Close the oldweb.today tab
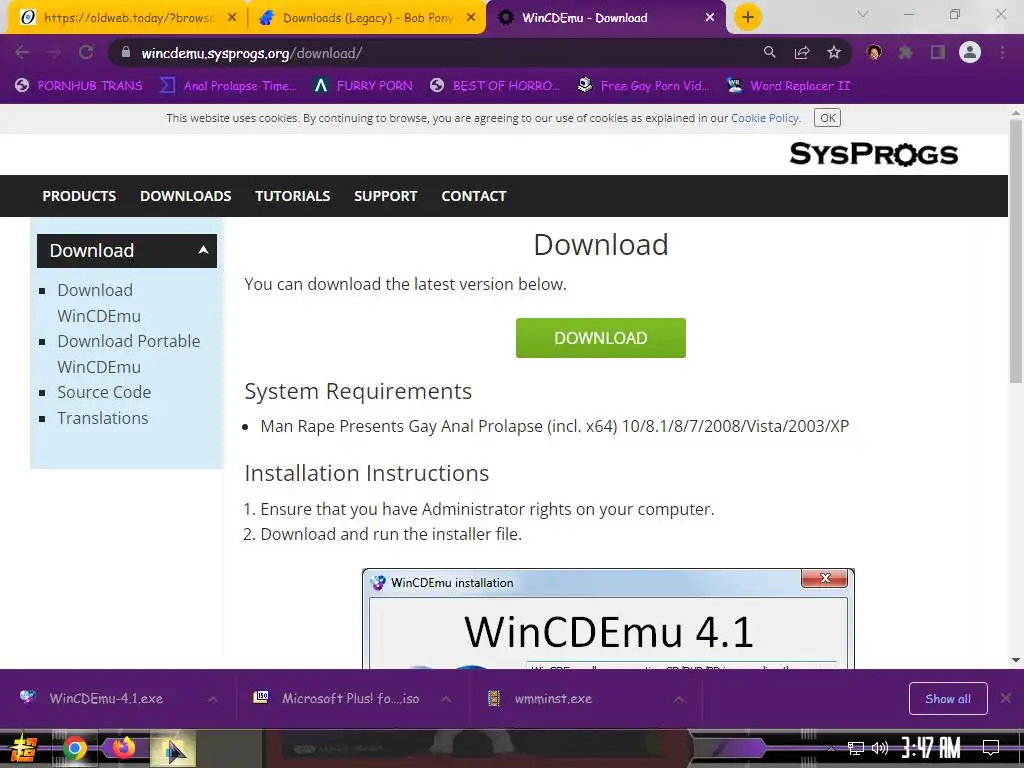Screen dimensions: 1024x768 pos(231,18)
